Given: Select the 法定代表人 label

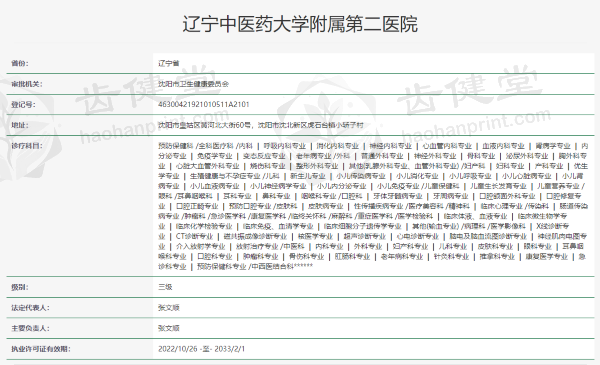Looking at the screenshot, I should tap(30, 308).
